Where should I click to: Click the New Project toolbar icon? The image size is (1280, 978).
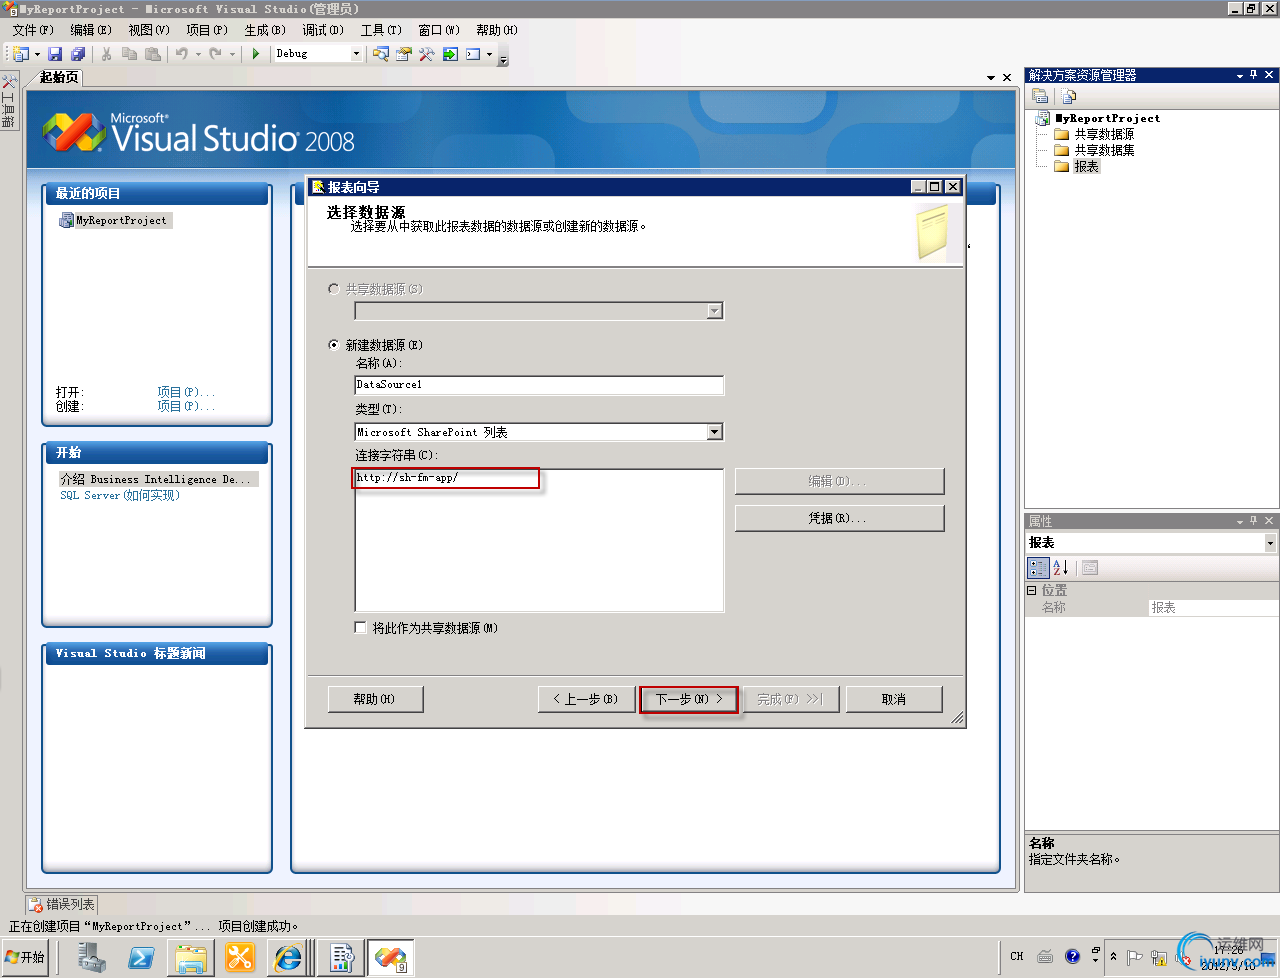click(x=21, y=54)
